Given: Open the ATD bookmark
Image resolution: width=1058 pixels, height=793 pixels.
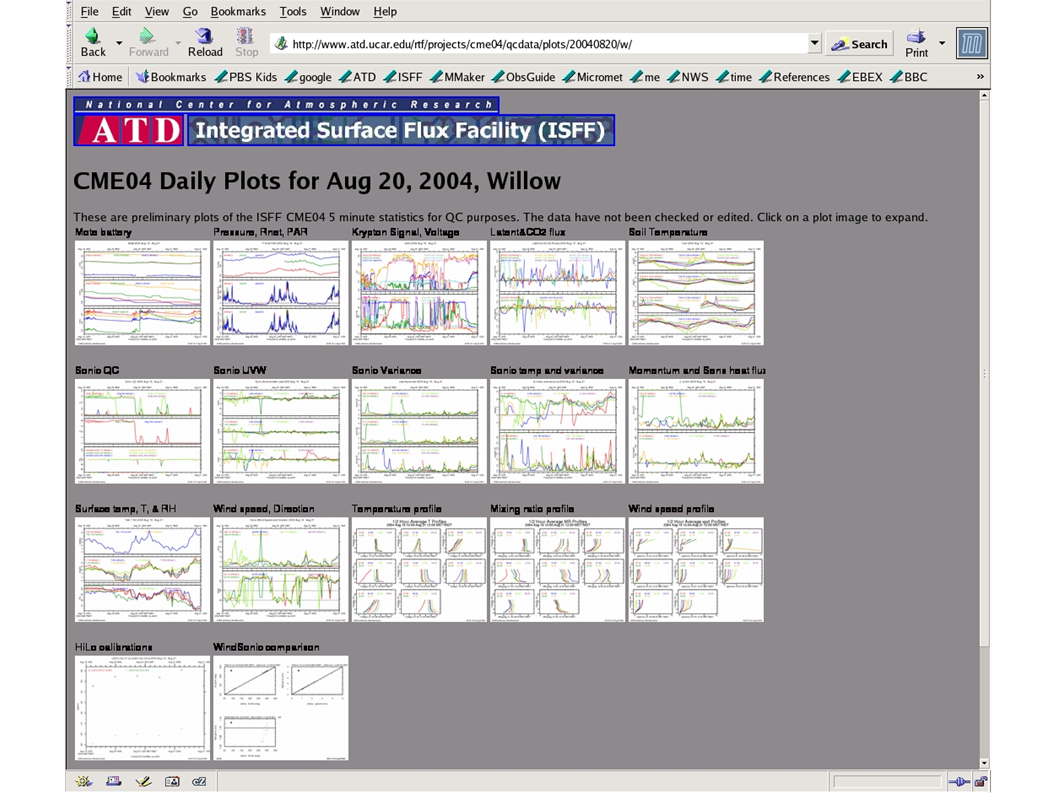Looking at the screenshot, I should (358, 77).
